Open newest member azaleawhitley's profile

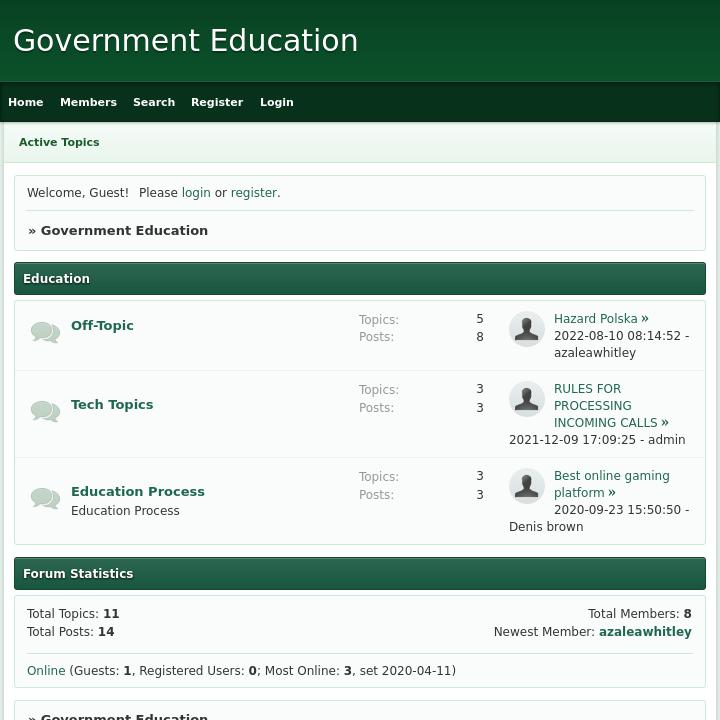(x=645, y=632)
